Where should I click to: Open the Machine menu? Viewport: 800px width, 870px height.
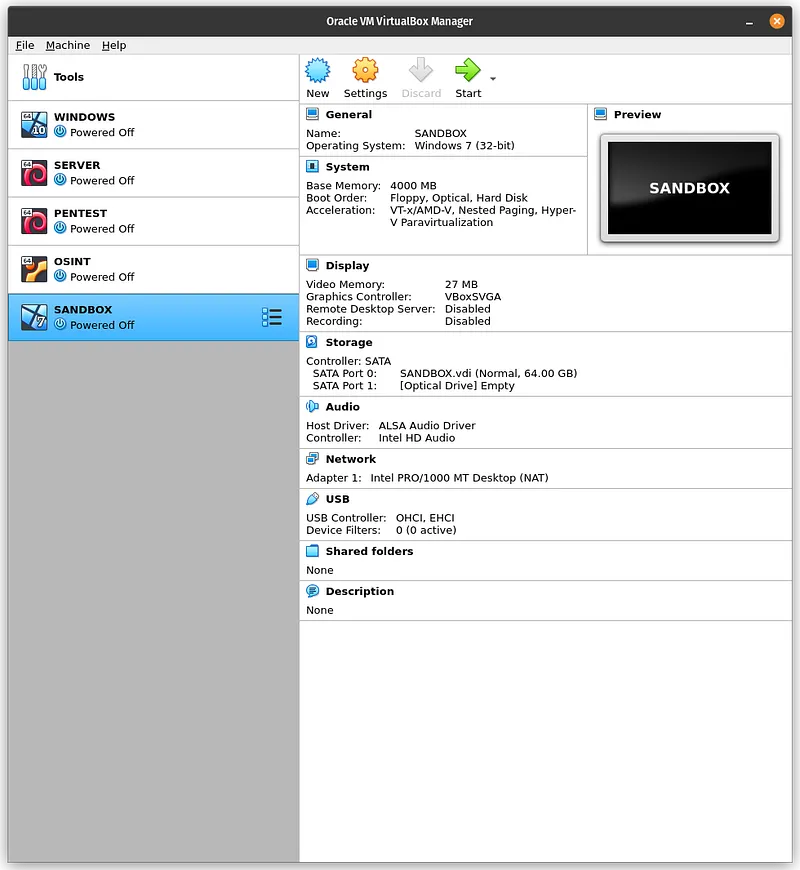68,45
